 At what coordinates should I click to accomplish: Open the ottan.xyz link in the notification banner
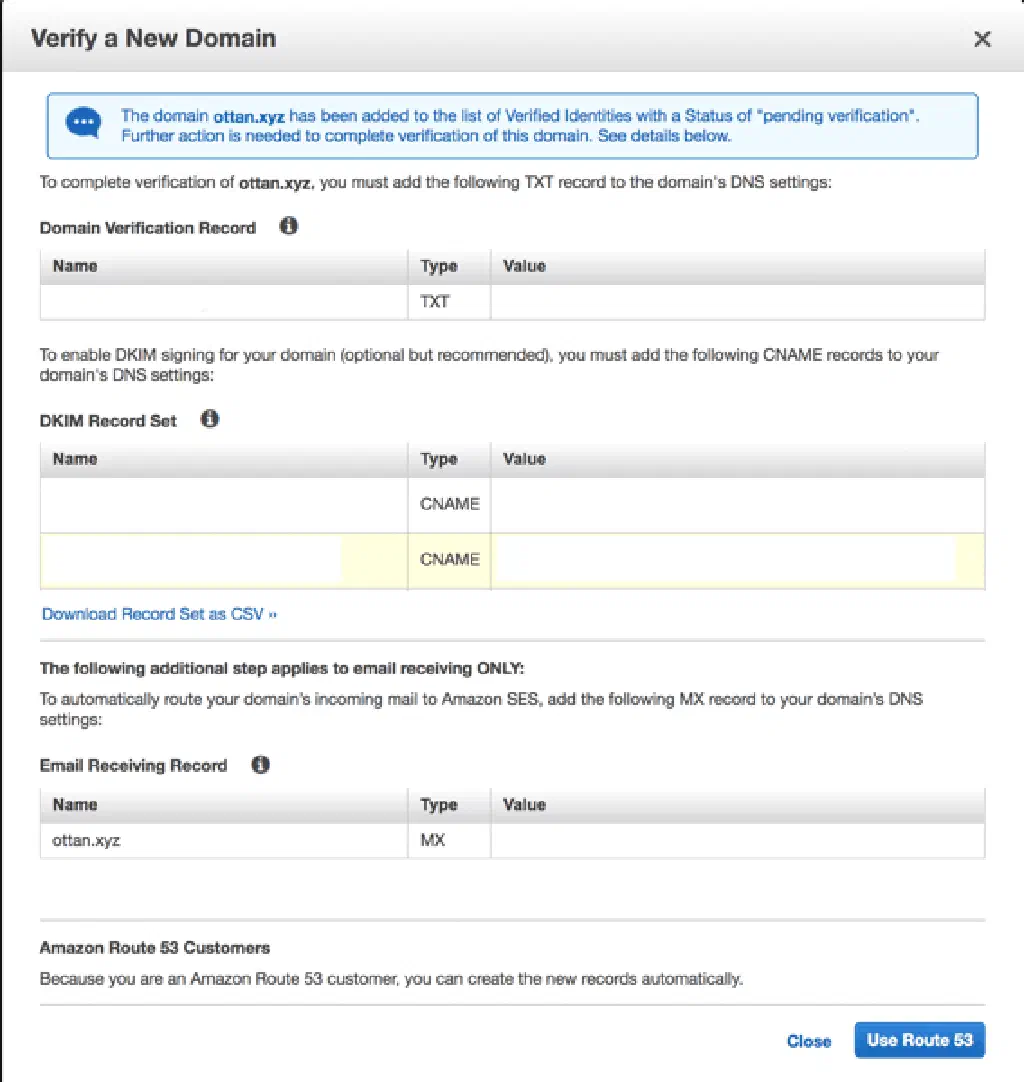(x=249, y=116)
